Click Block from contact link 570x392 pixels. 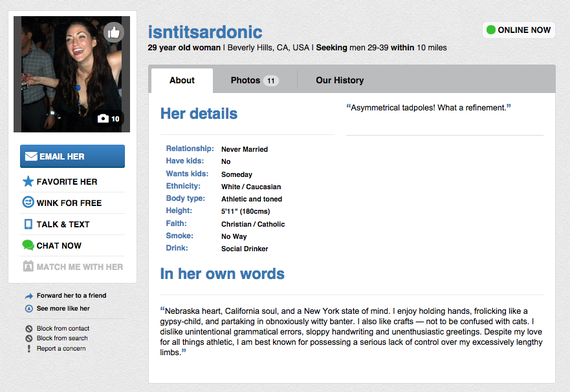pos(63,328)
